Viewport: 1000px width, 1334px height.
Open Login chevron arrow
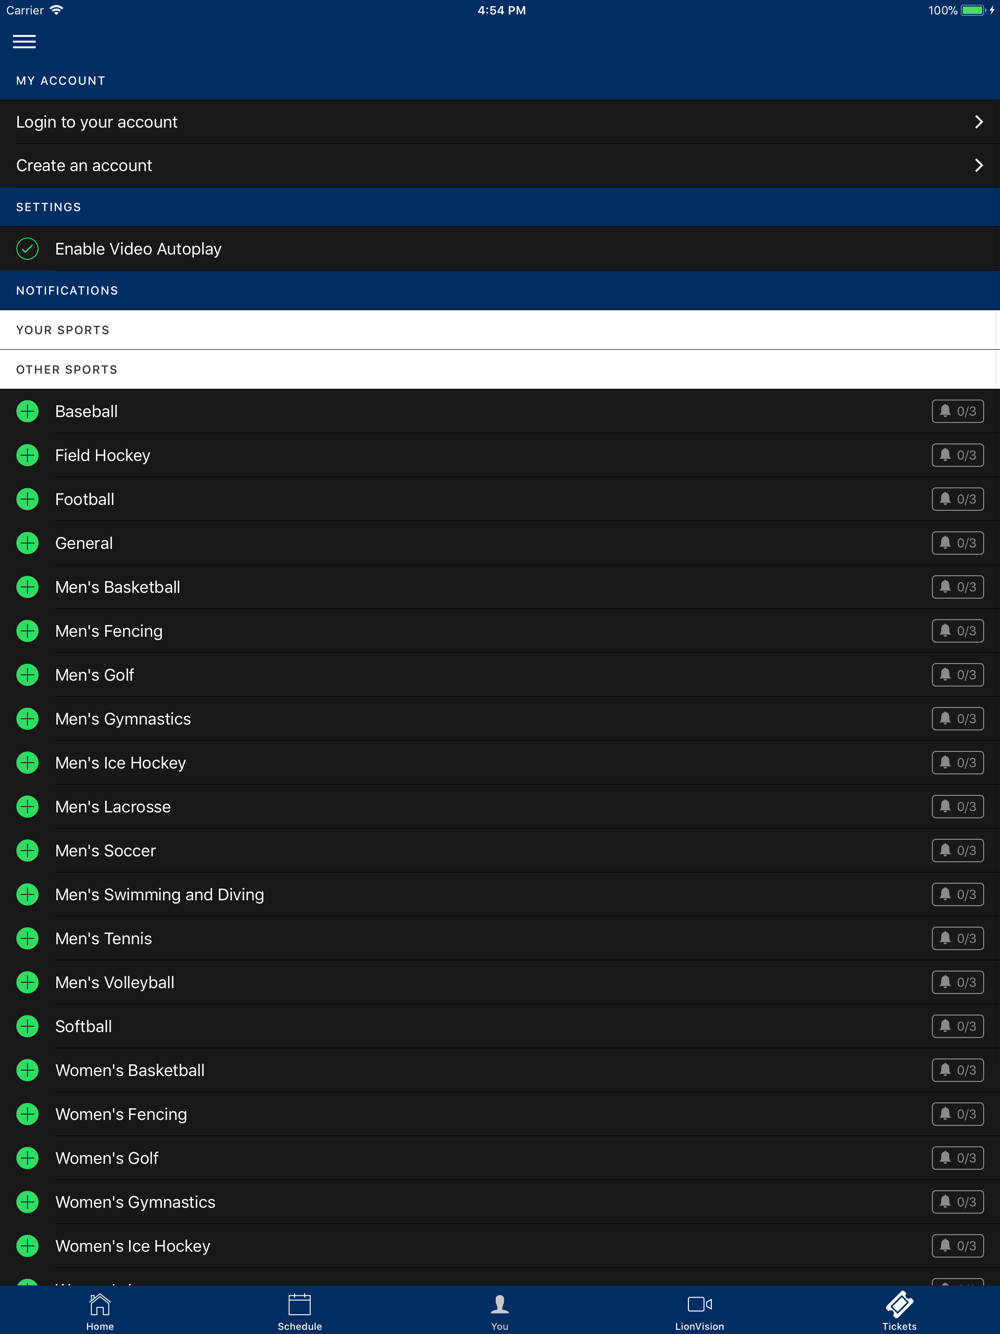coord(979,122)
